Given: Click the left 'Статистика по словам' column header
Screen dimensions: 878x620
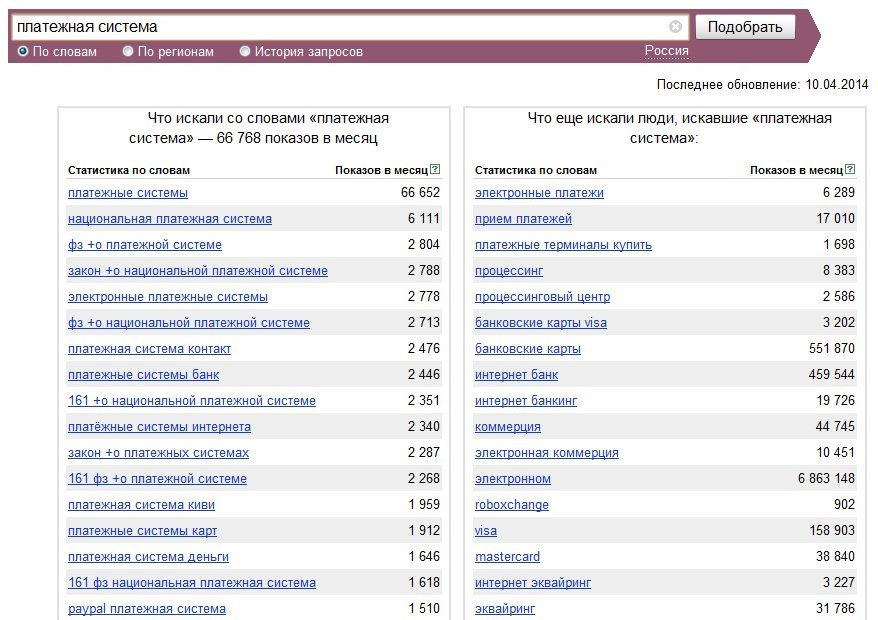Looking at the screenshot, I should point(129,170).
